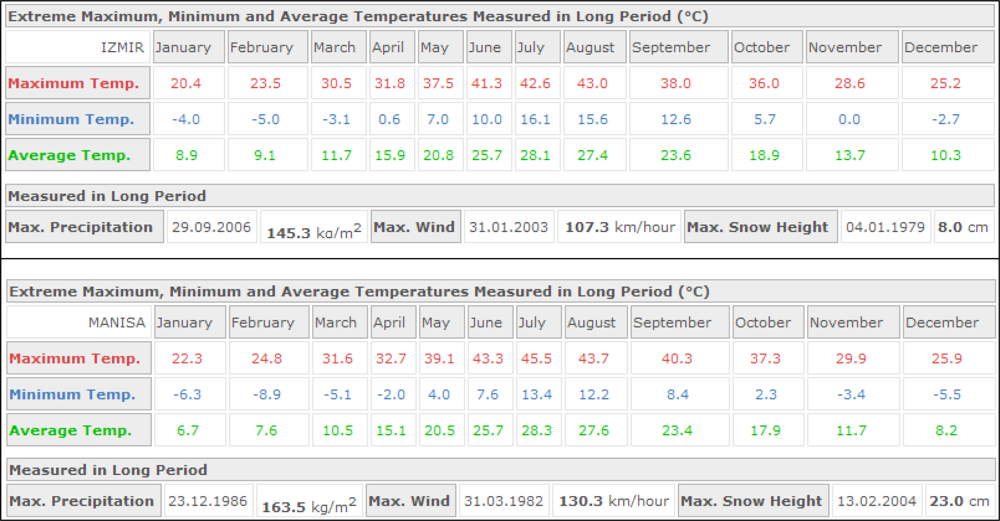1000x521 pixels.
Task: Select the 29.09.2006 precipitation date cell
Action: click(x=211, y=227)
